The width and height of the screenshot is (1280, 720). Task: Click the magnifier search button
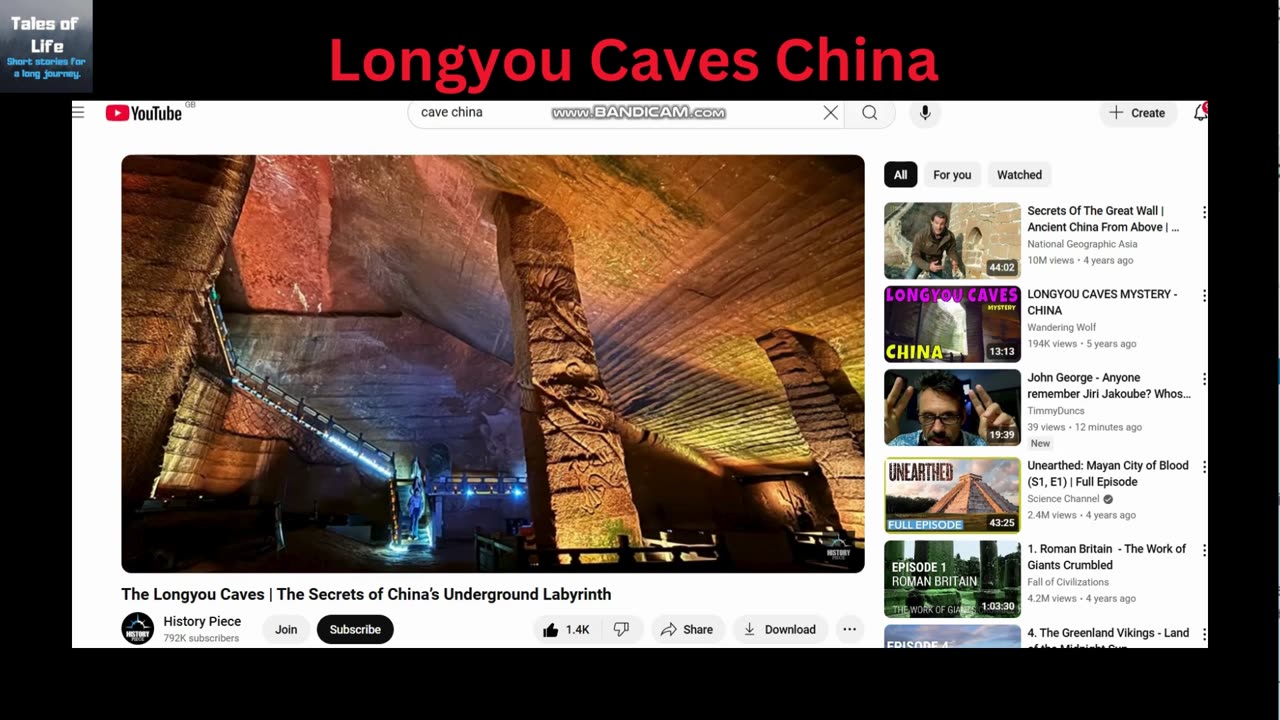click(x=870, y=113)
